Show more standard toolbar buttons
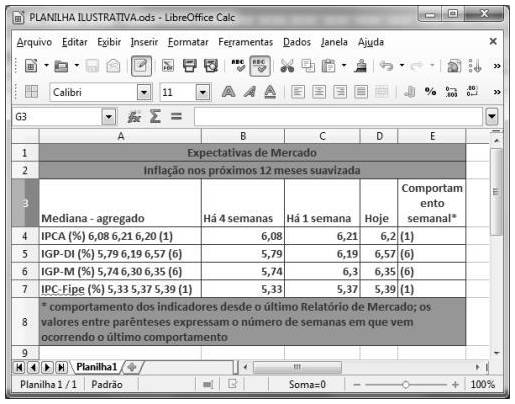 click(497, 66)
